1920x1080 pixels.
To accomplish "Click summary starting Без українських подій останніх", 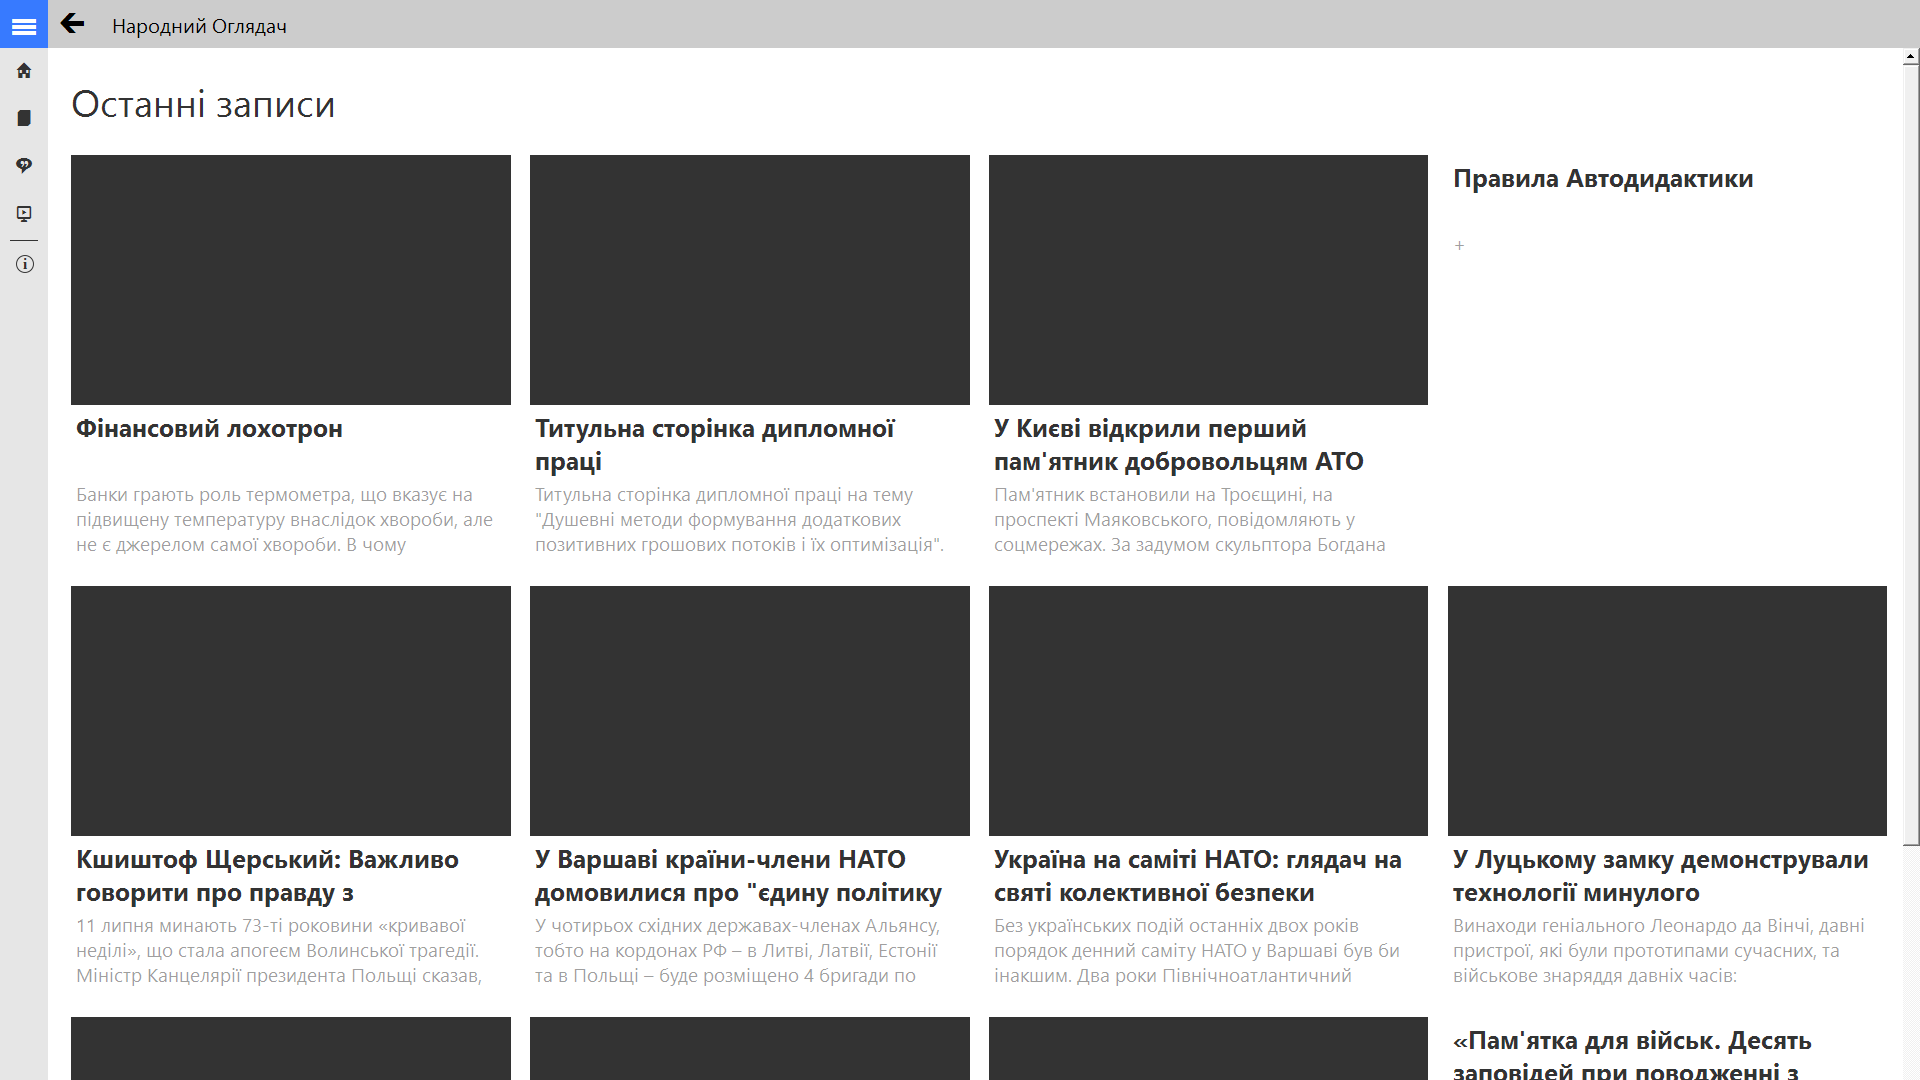I will (x=1197, y=951).
